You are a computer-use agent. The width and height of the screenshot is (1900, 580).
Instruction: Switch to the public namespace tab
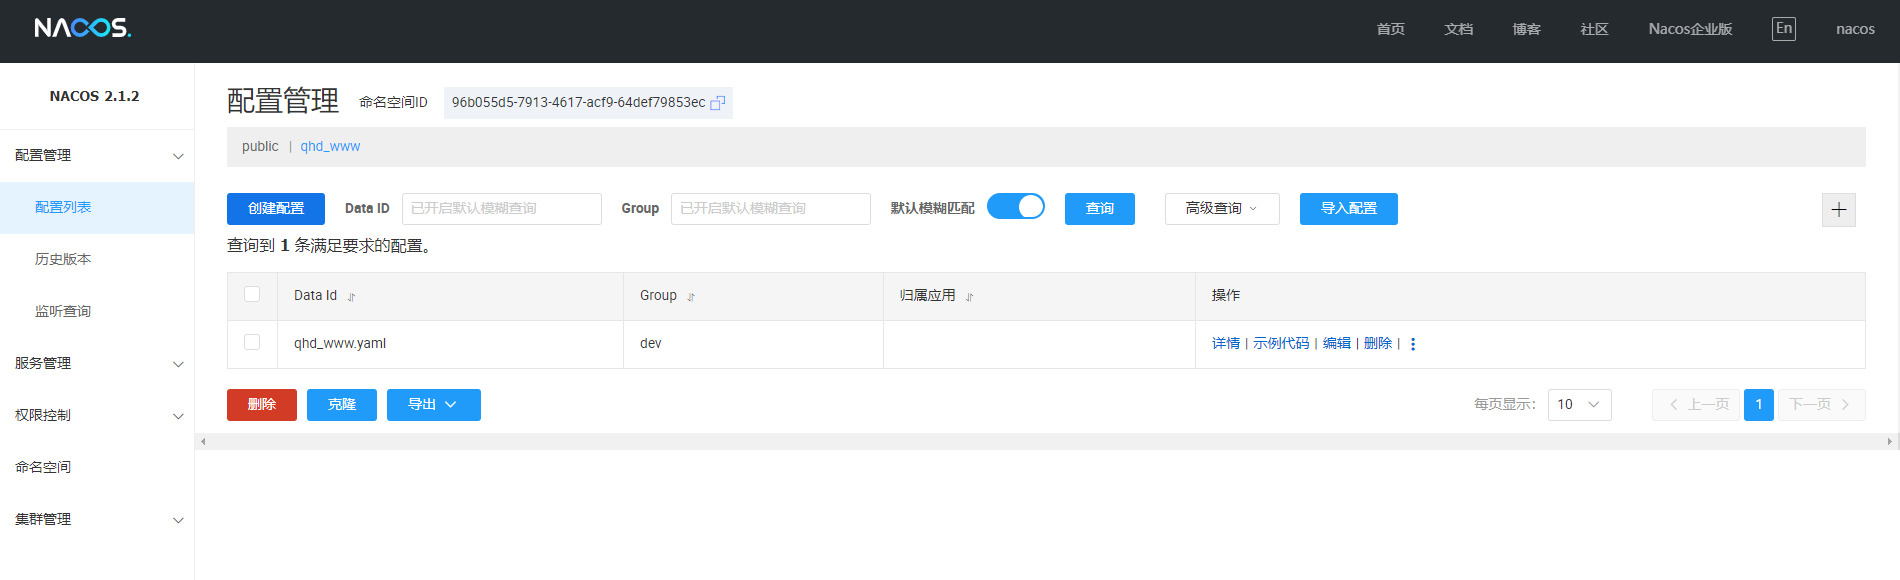(260, 147)
